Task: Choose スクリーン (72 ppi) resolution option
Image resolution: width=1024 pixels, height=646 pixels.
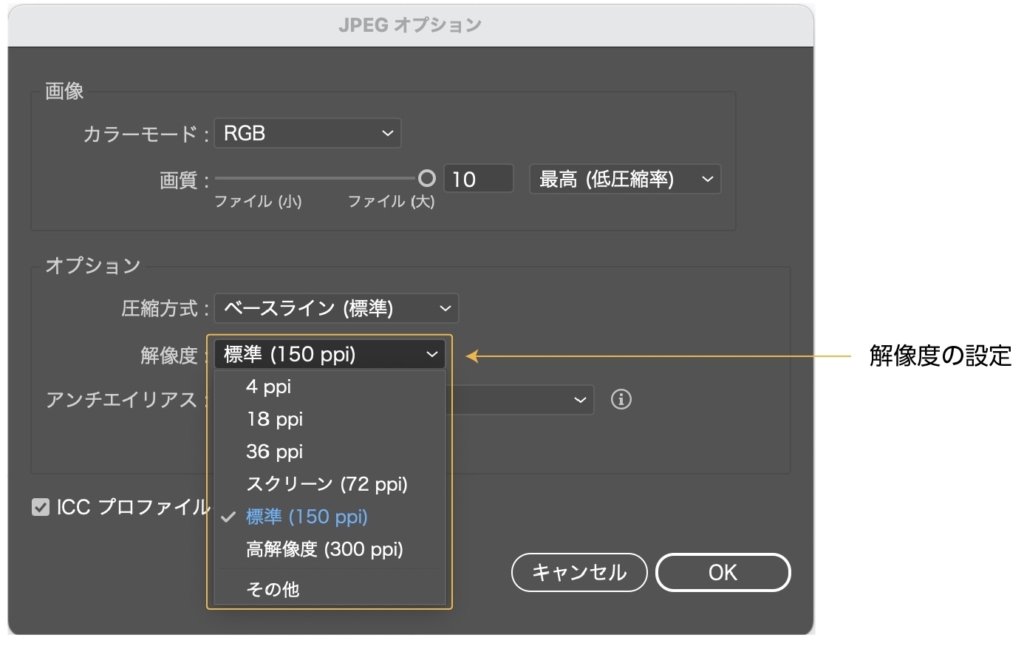Action: tap(330, 484)
